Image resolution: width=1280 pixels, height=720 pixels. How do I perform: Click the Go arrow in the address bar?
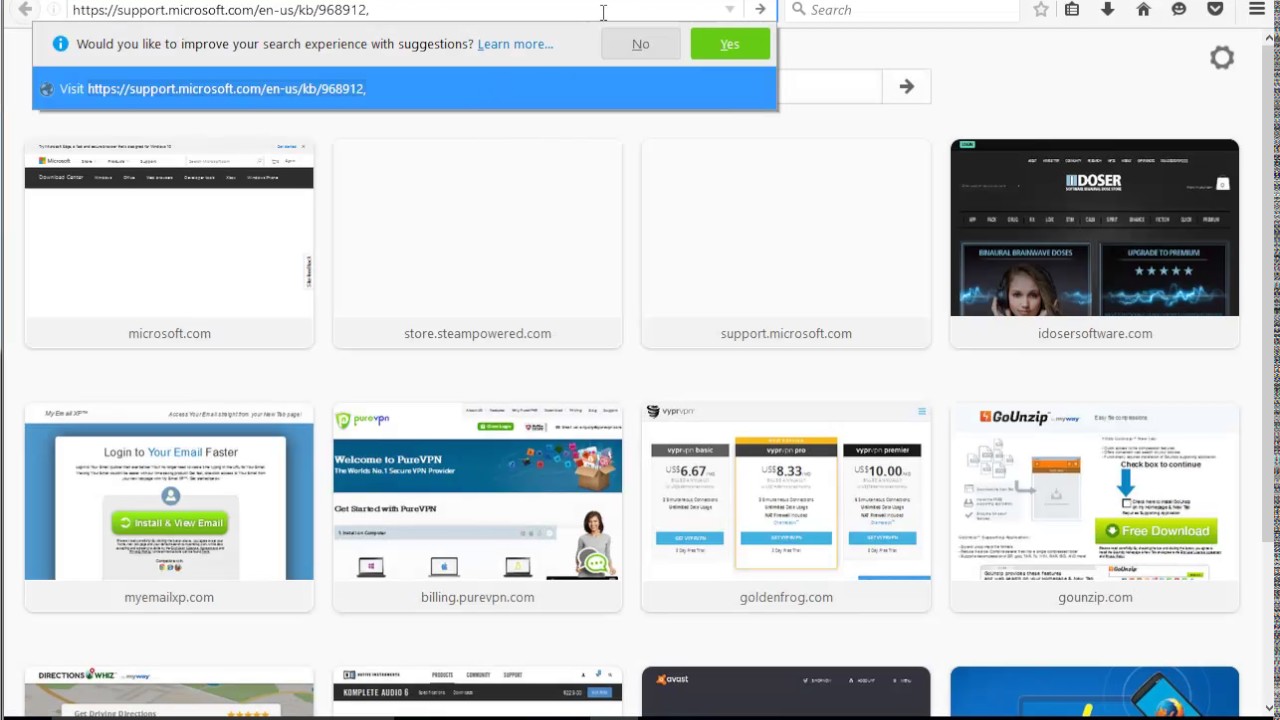tap(760, 9)
